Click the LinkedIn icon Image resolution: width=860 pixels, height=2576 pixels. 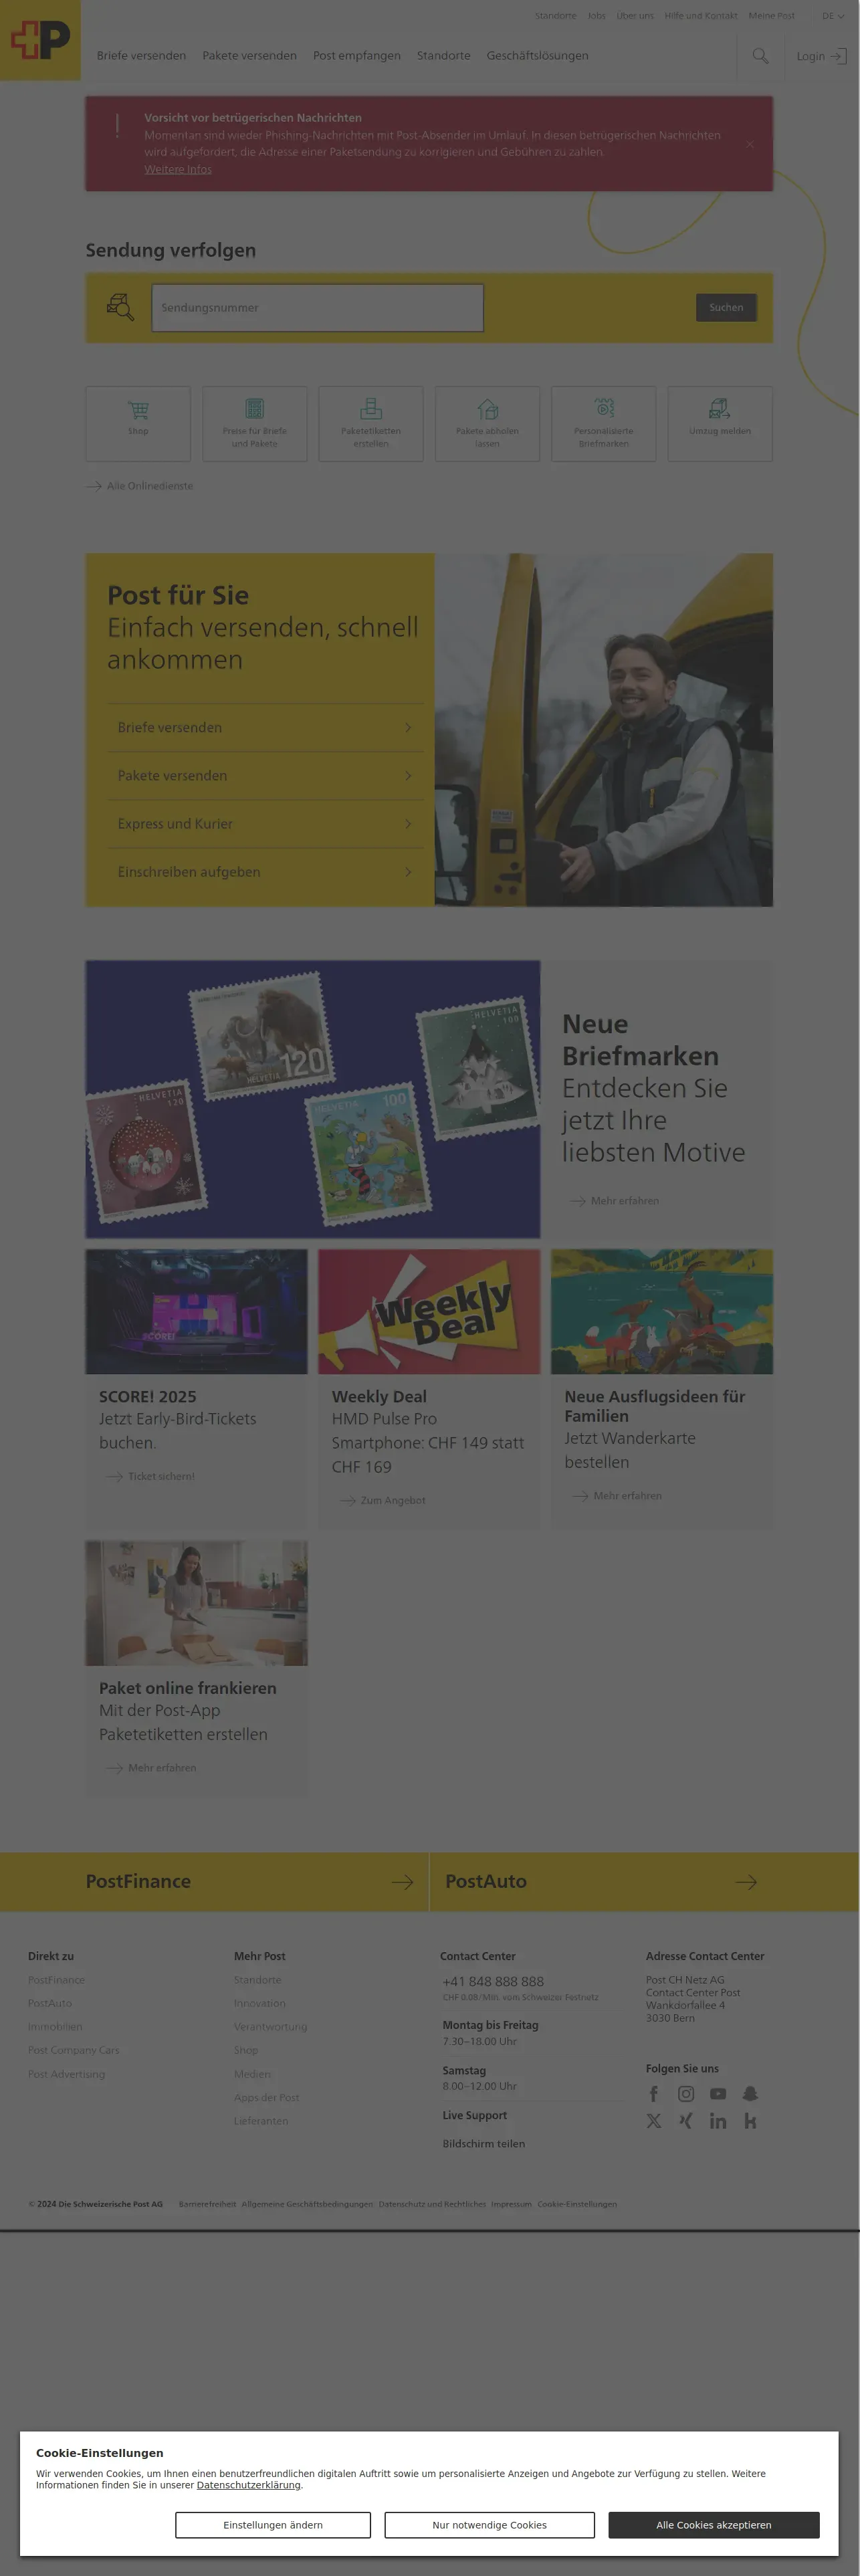click(718, 2121)
